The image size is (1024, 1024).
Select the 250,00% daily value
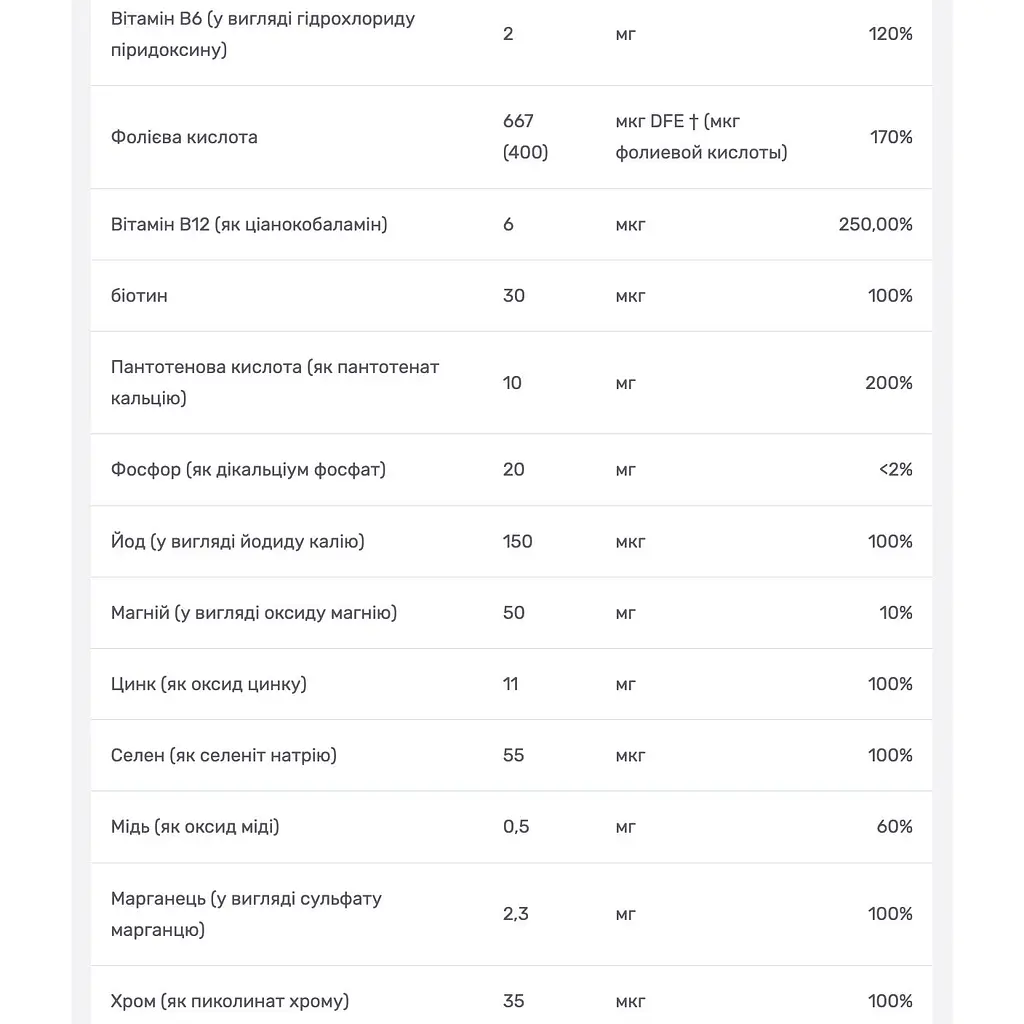pyautogui.click(x=875, y=225)
